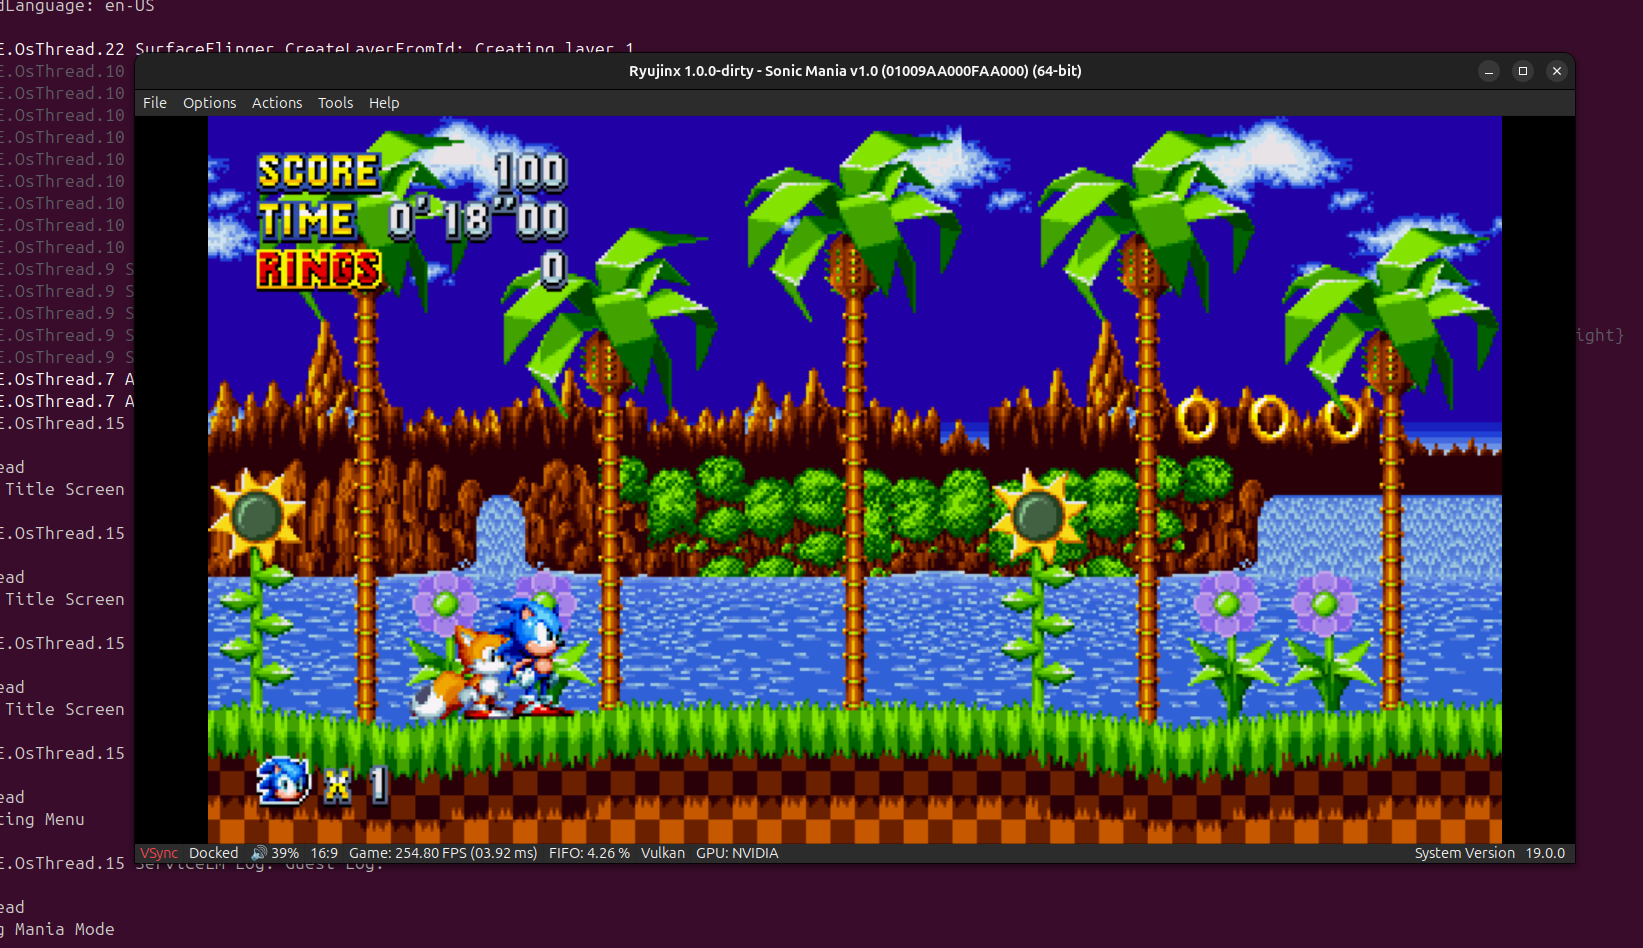Click the volume speaker icon at 39%
Image resolution: width=1643 pixels, height=948 pixels.
(259, 853)
